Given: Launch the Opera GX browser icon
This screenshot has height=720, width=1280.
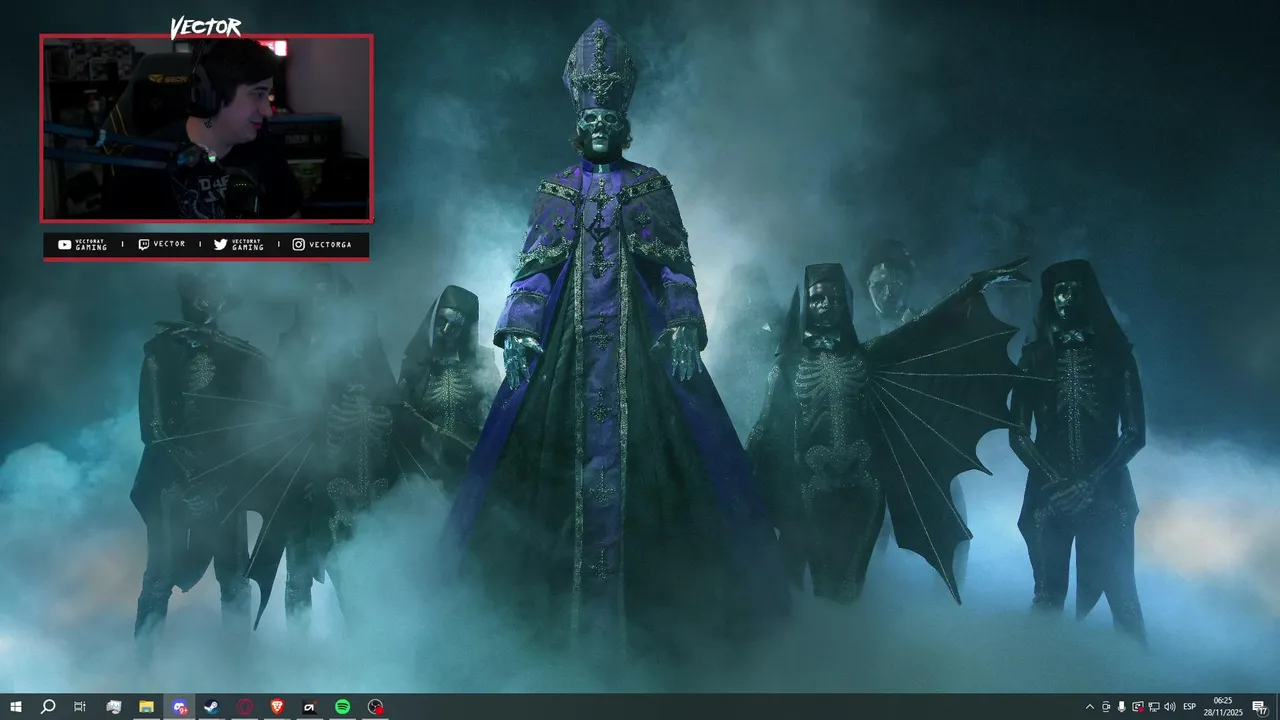Looking at the screenshot, I should click(245, 707).
